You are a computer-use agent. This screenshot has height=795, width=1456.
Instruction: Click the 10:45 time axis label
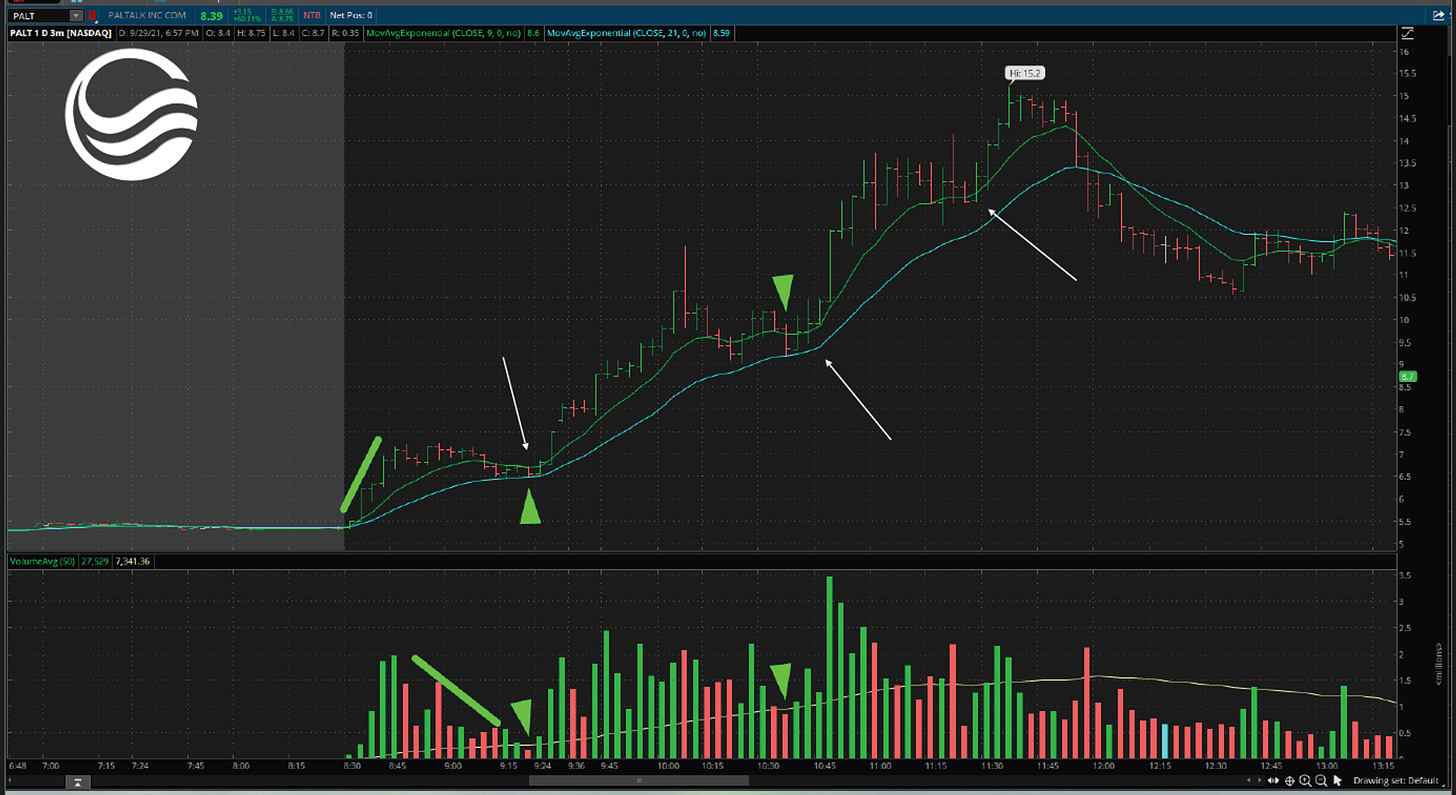pos(824,766)
